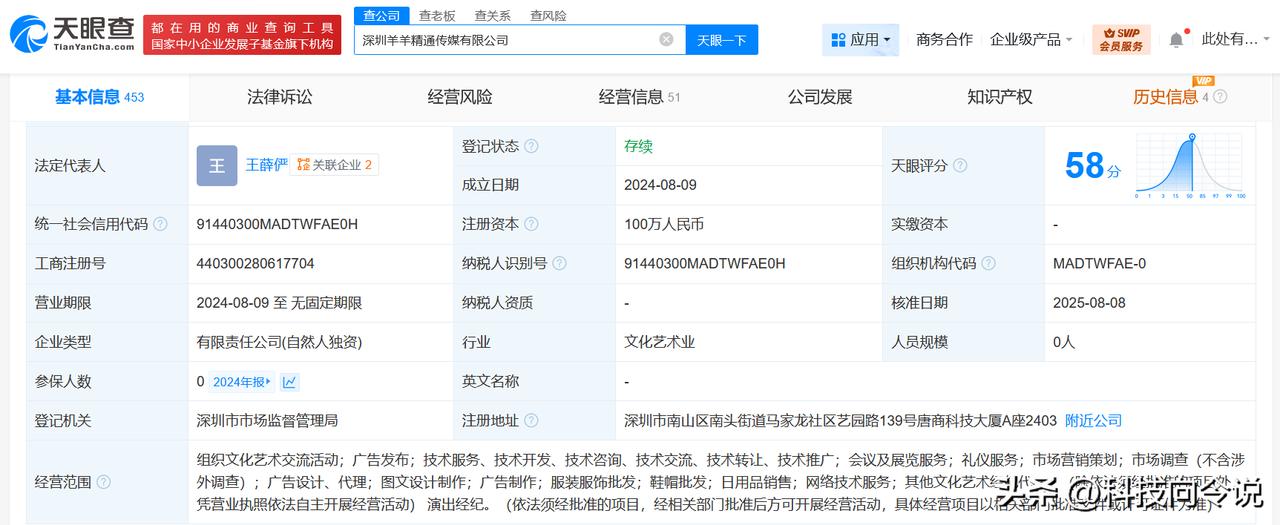Click the 存续 registration status
Screen dimensions: 1280x525
point(638,146)
